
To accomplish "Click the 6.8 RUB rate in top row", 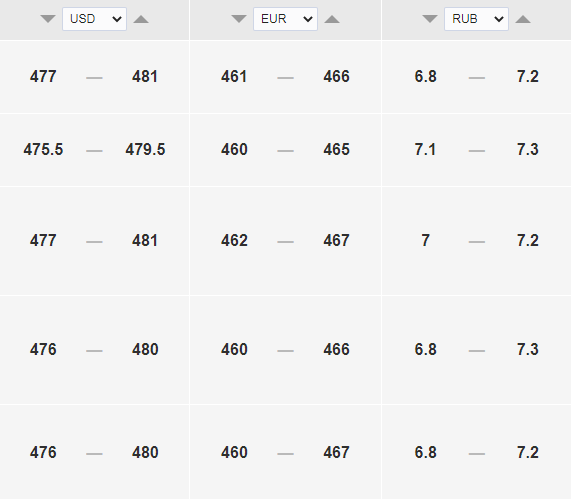I will tap(425, 77).
